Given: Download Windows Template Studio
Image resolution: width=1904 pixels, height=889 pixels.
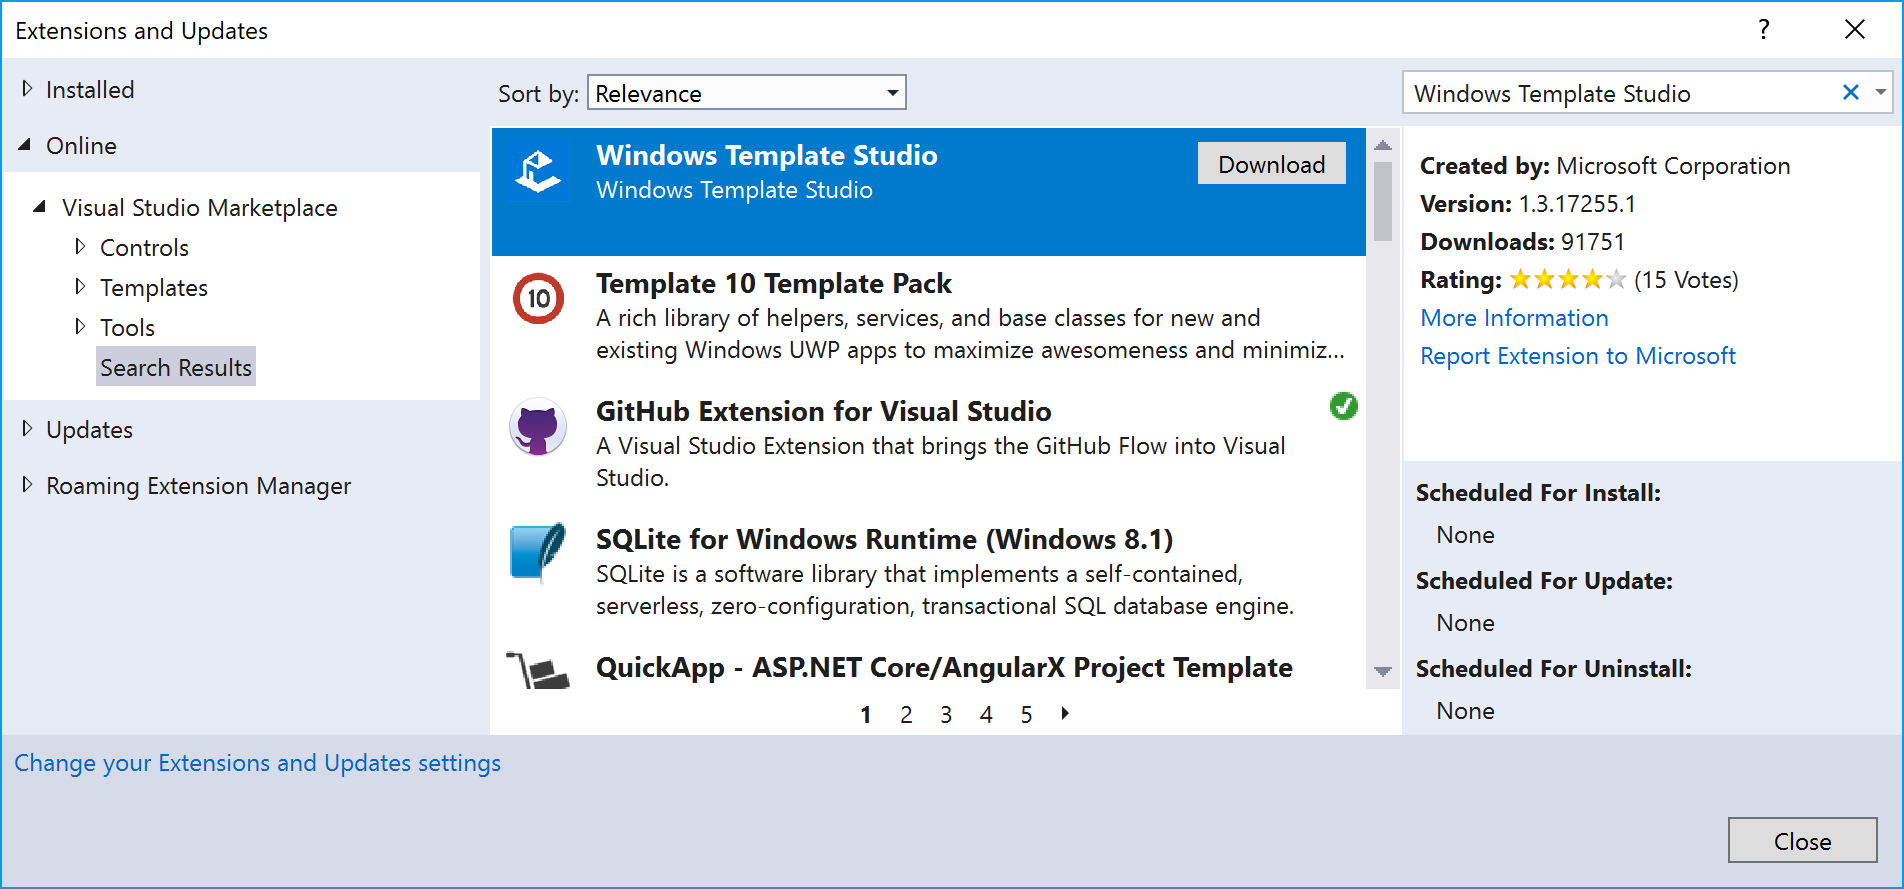Looking at the screenshot, I should [1271, 164].
